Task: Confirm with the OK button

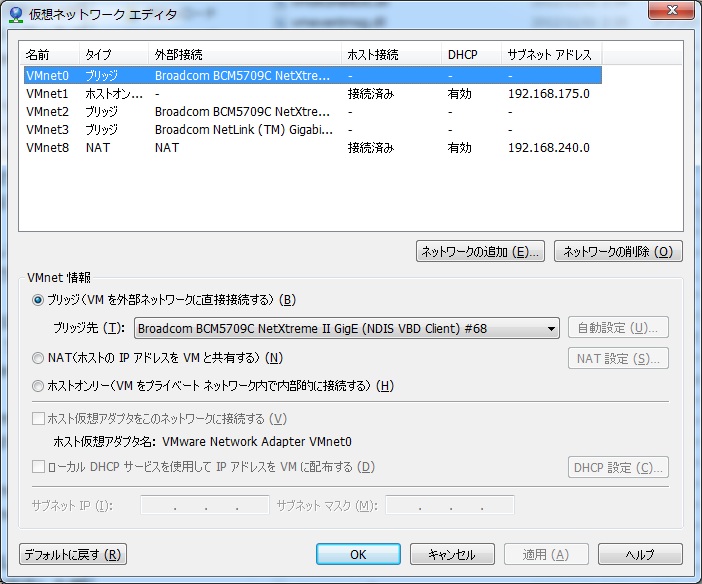Action: click(x=358, y=554)
